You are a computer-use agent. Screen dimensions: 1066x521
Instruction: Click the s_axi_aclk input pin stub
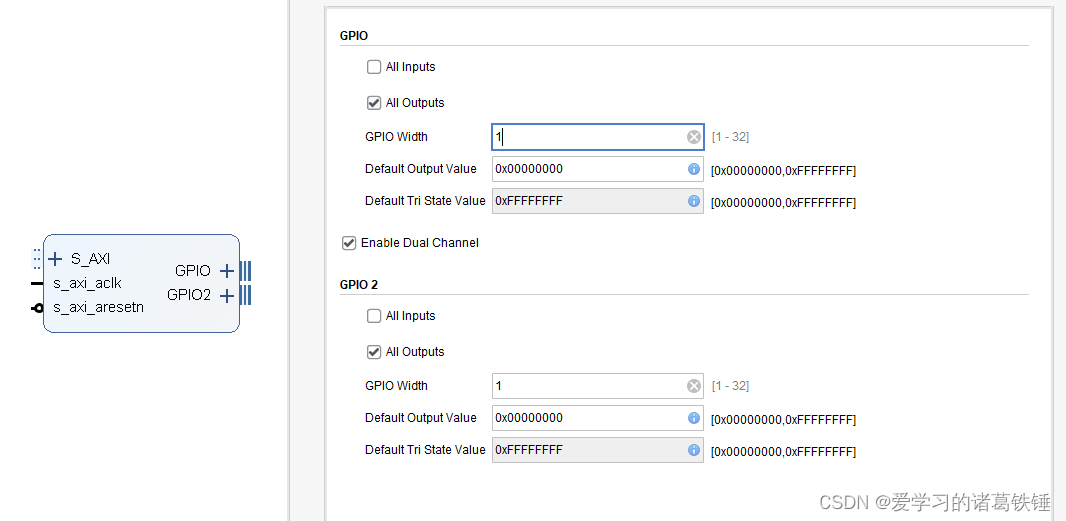pos(37,283)
